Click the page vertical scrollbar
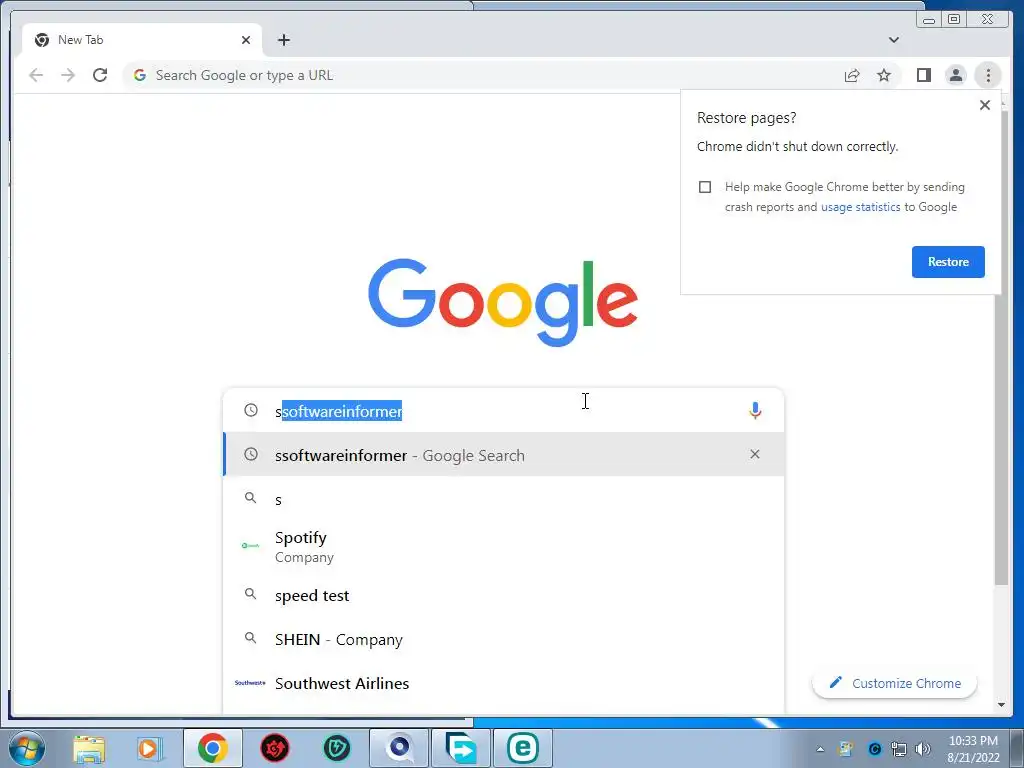The image size is (1024, 768). point(1001,346)
